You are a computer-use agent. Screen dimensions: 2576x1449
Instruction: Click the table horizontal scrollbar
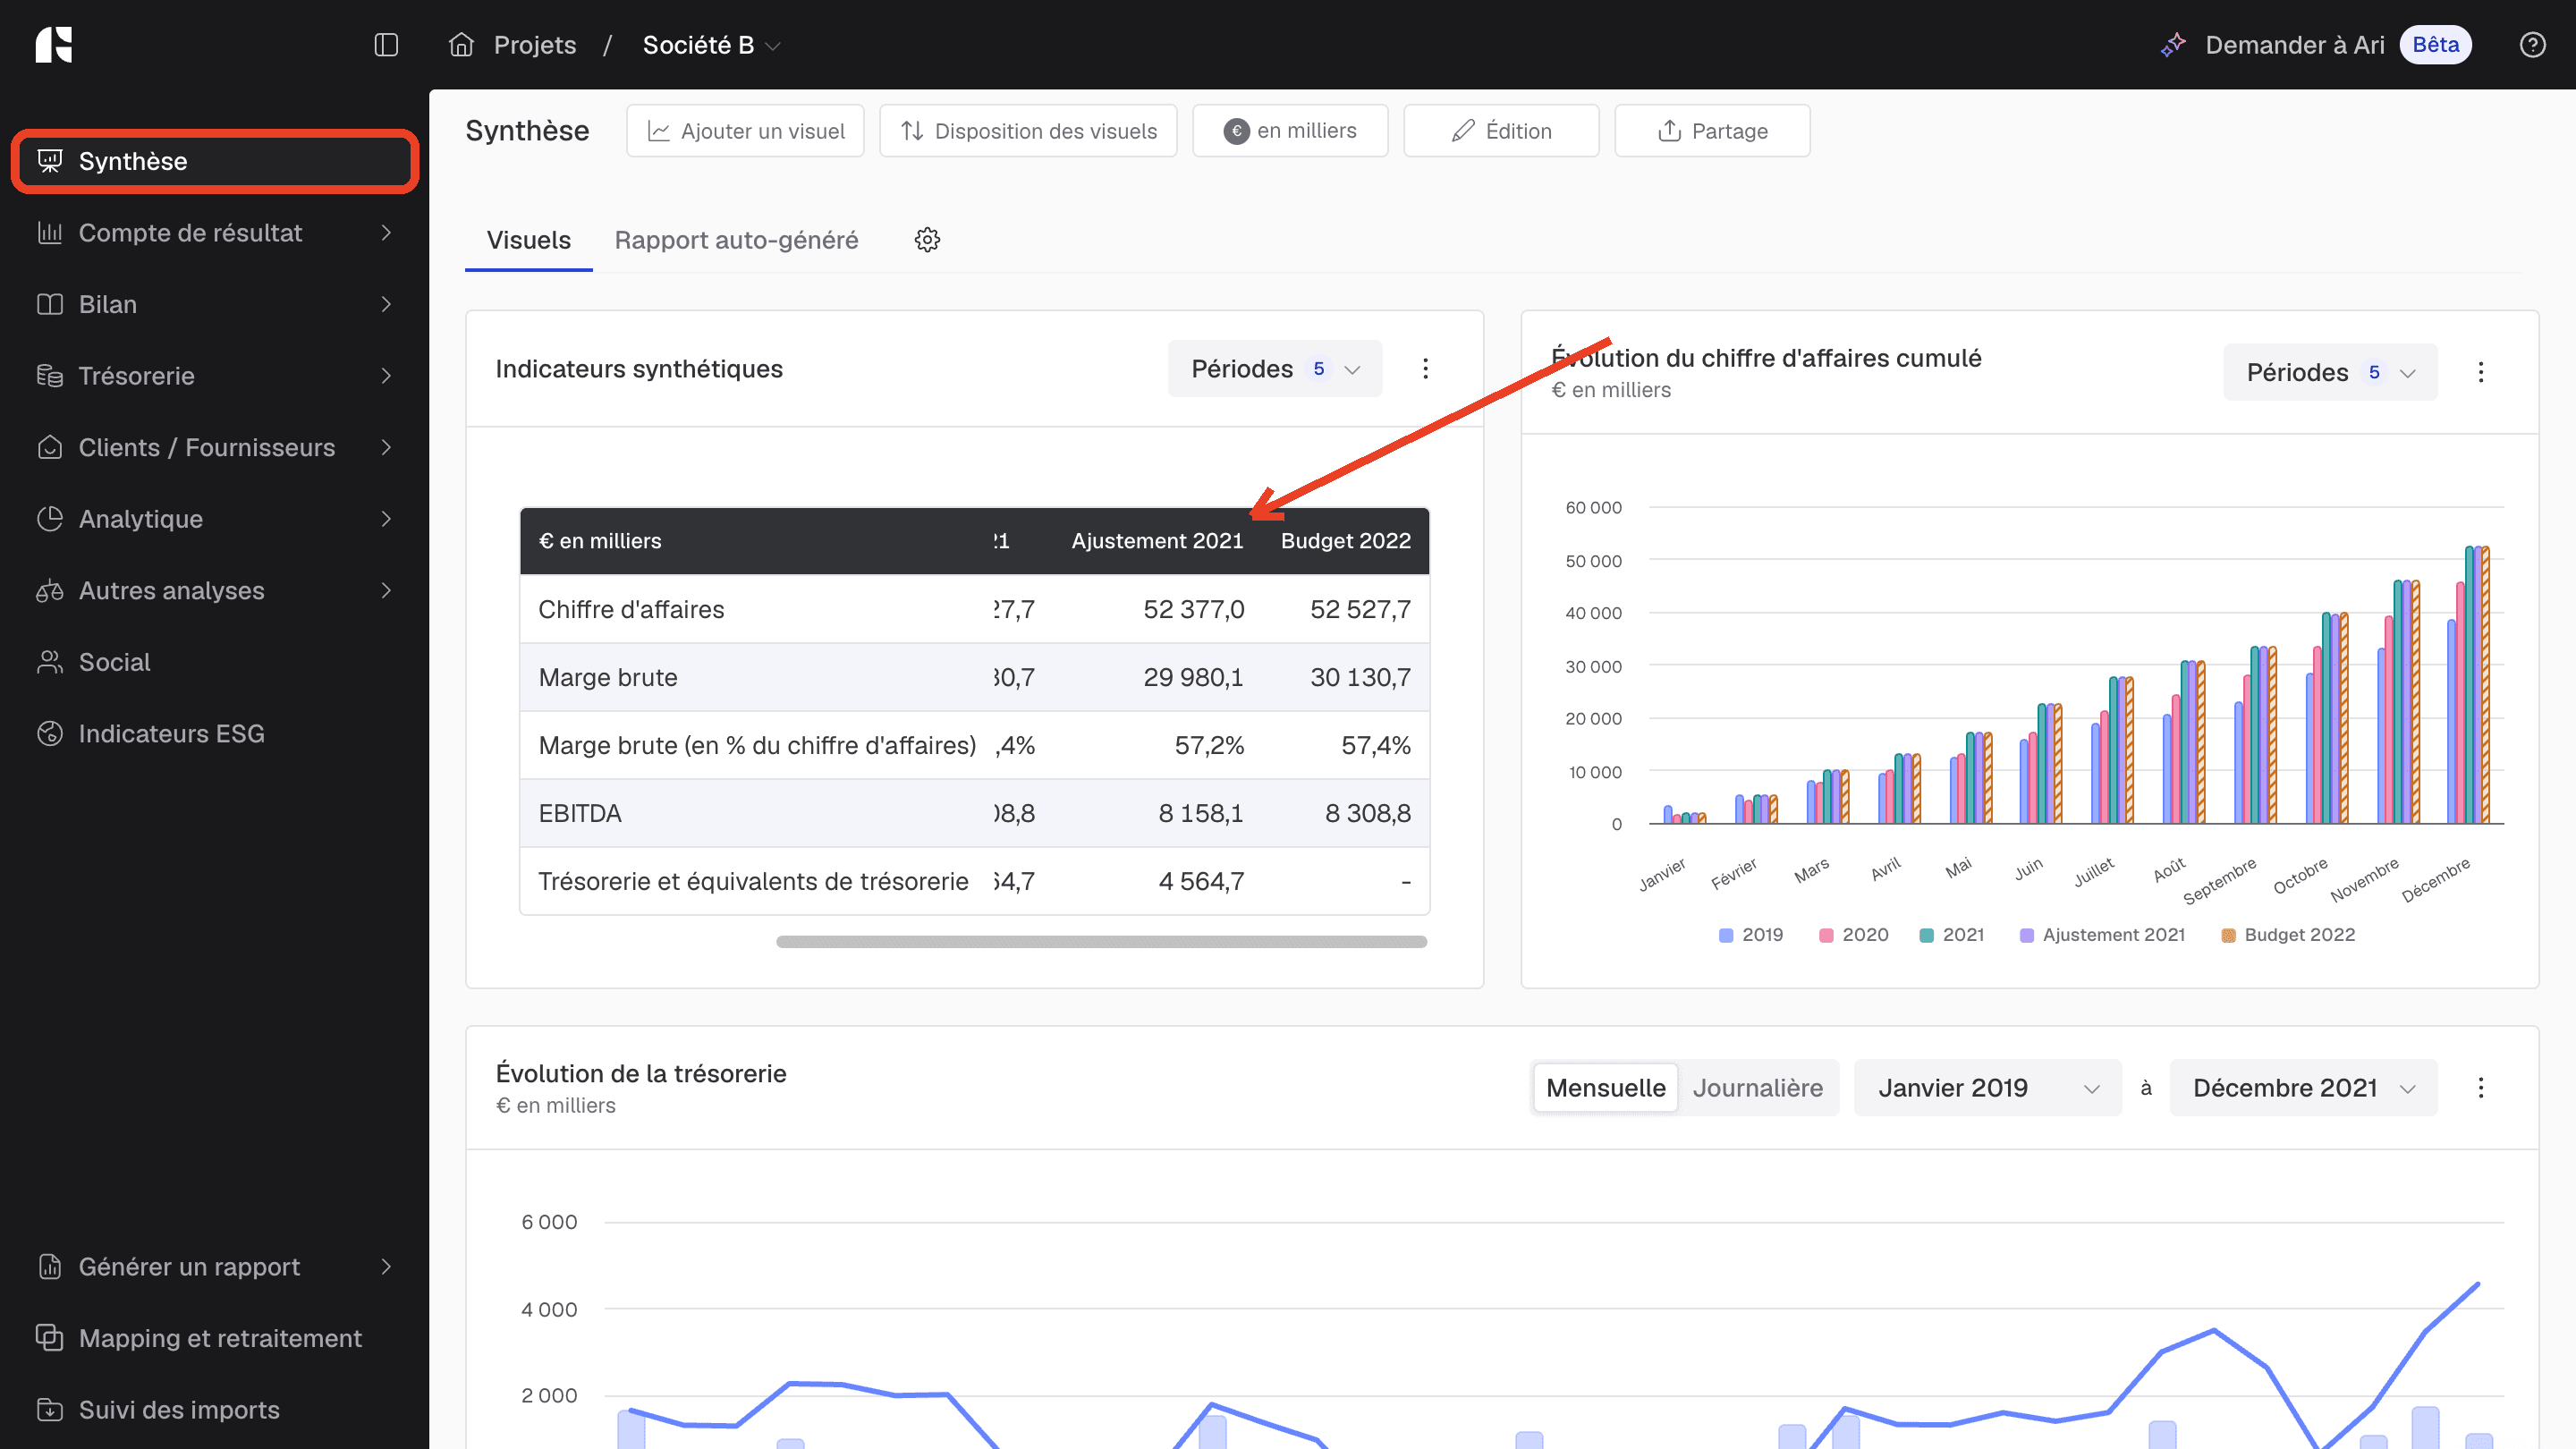point(1101,942)
